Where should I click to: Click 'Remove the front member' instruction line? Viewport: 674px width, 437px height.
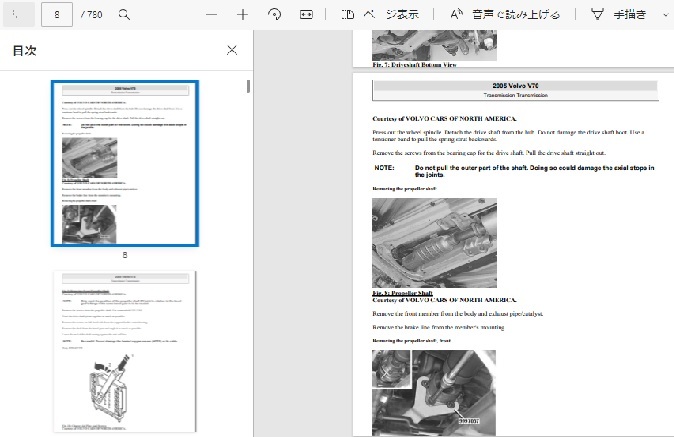coord(458,314)
